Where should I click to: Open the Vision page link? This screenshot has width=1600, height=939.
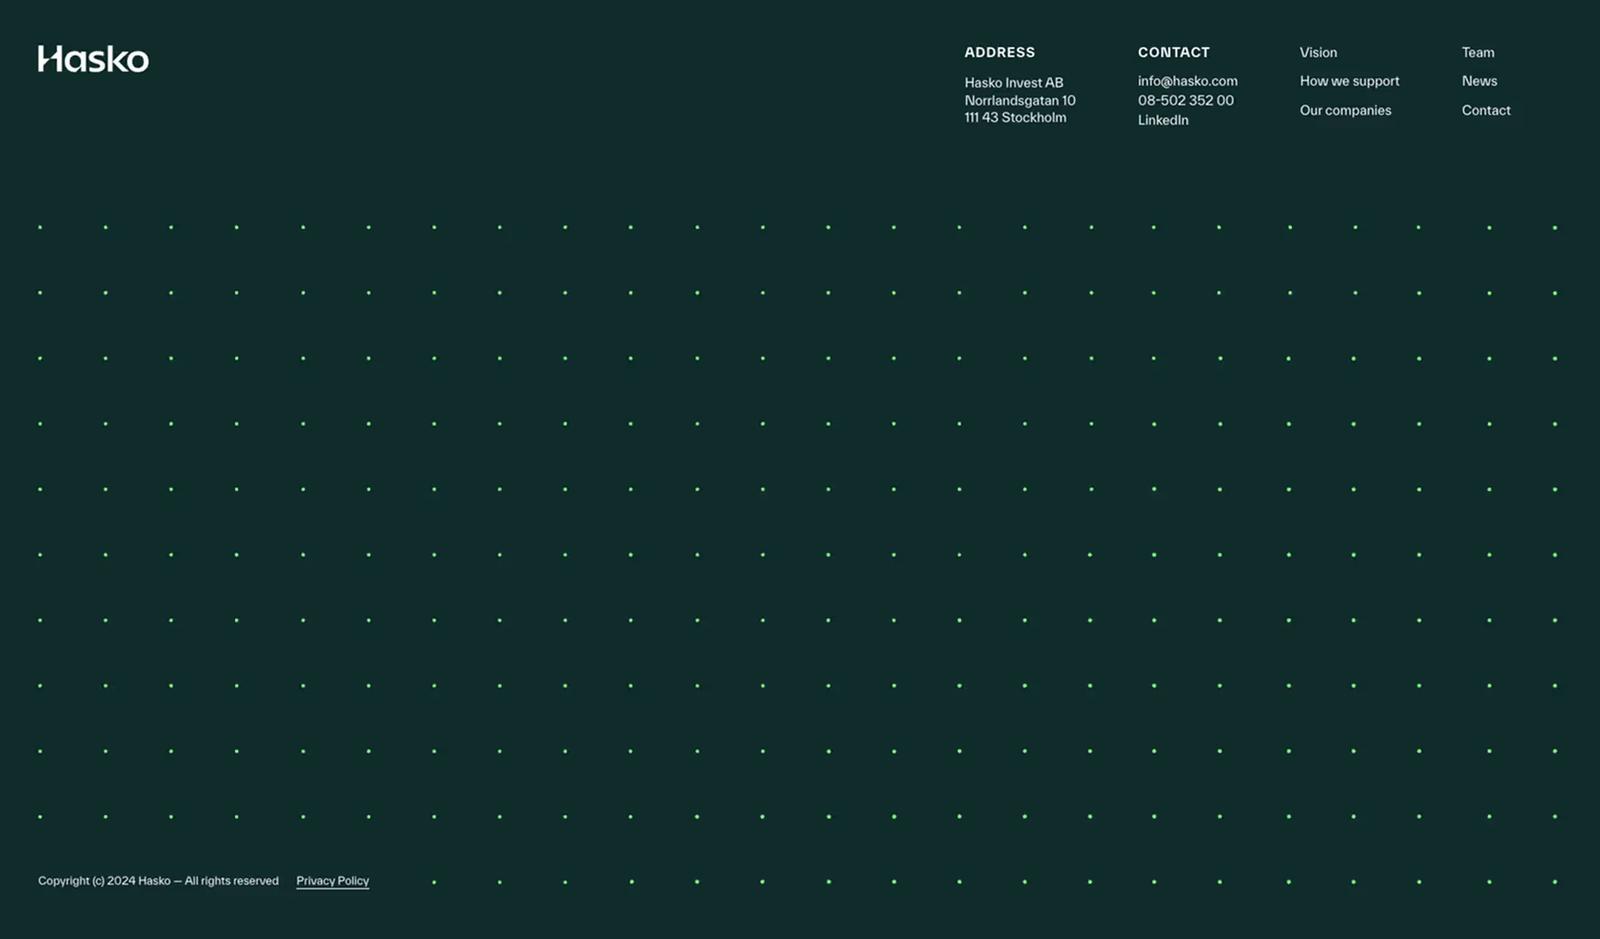[1318, 52]
